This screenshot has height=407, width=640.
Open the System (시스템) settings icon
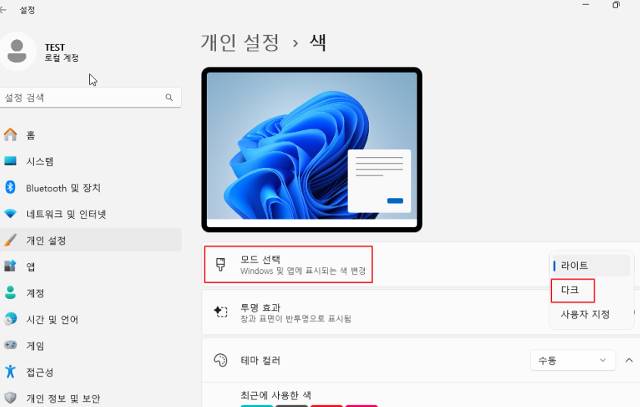pos(10,161)
